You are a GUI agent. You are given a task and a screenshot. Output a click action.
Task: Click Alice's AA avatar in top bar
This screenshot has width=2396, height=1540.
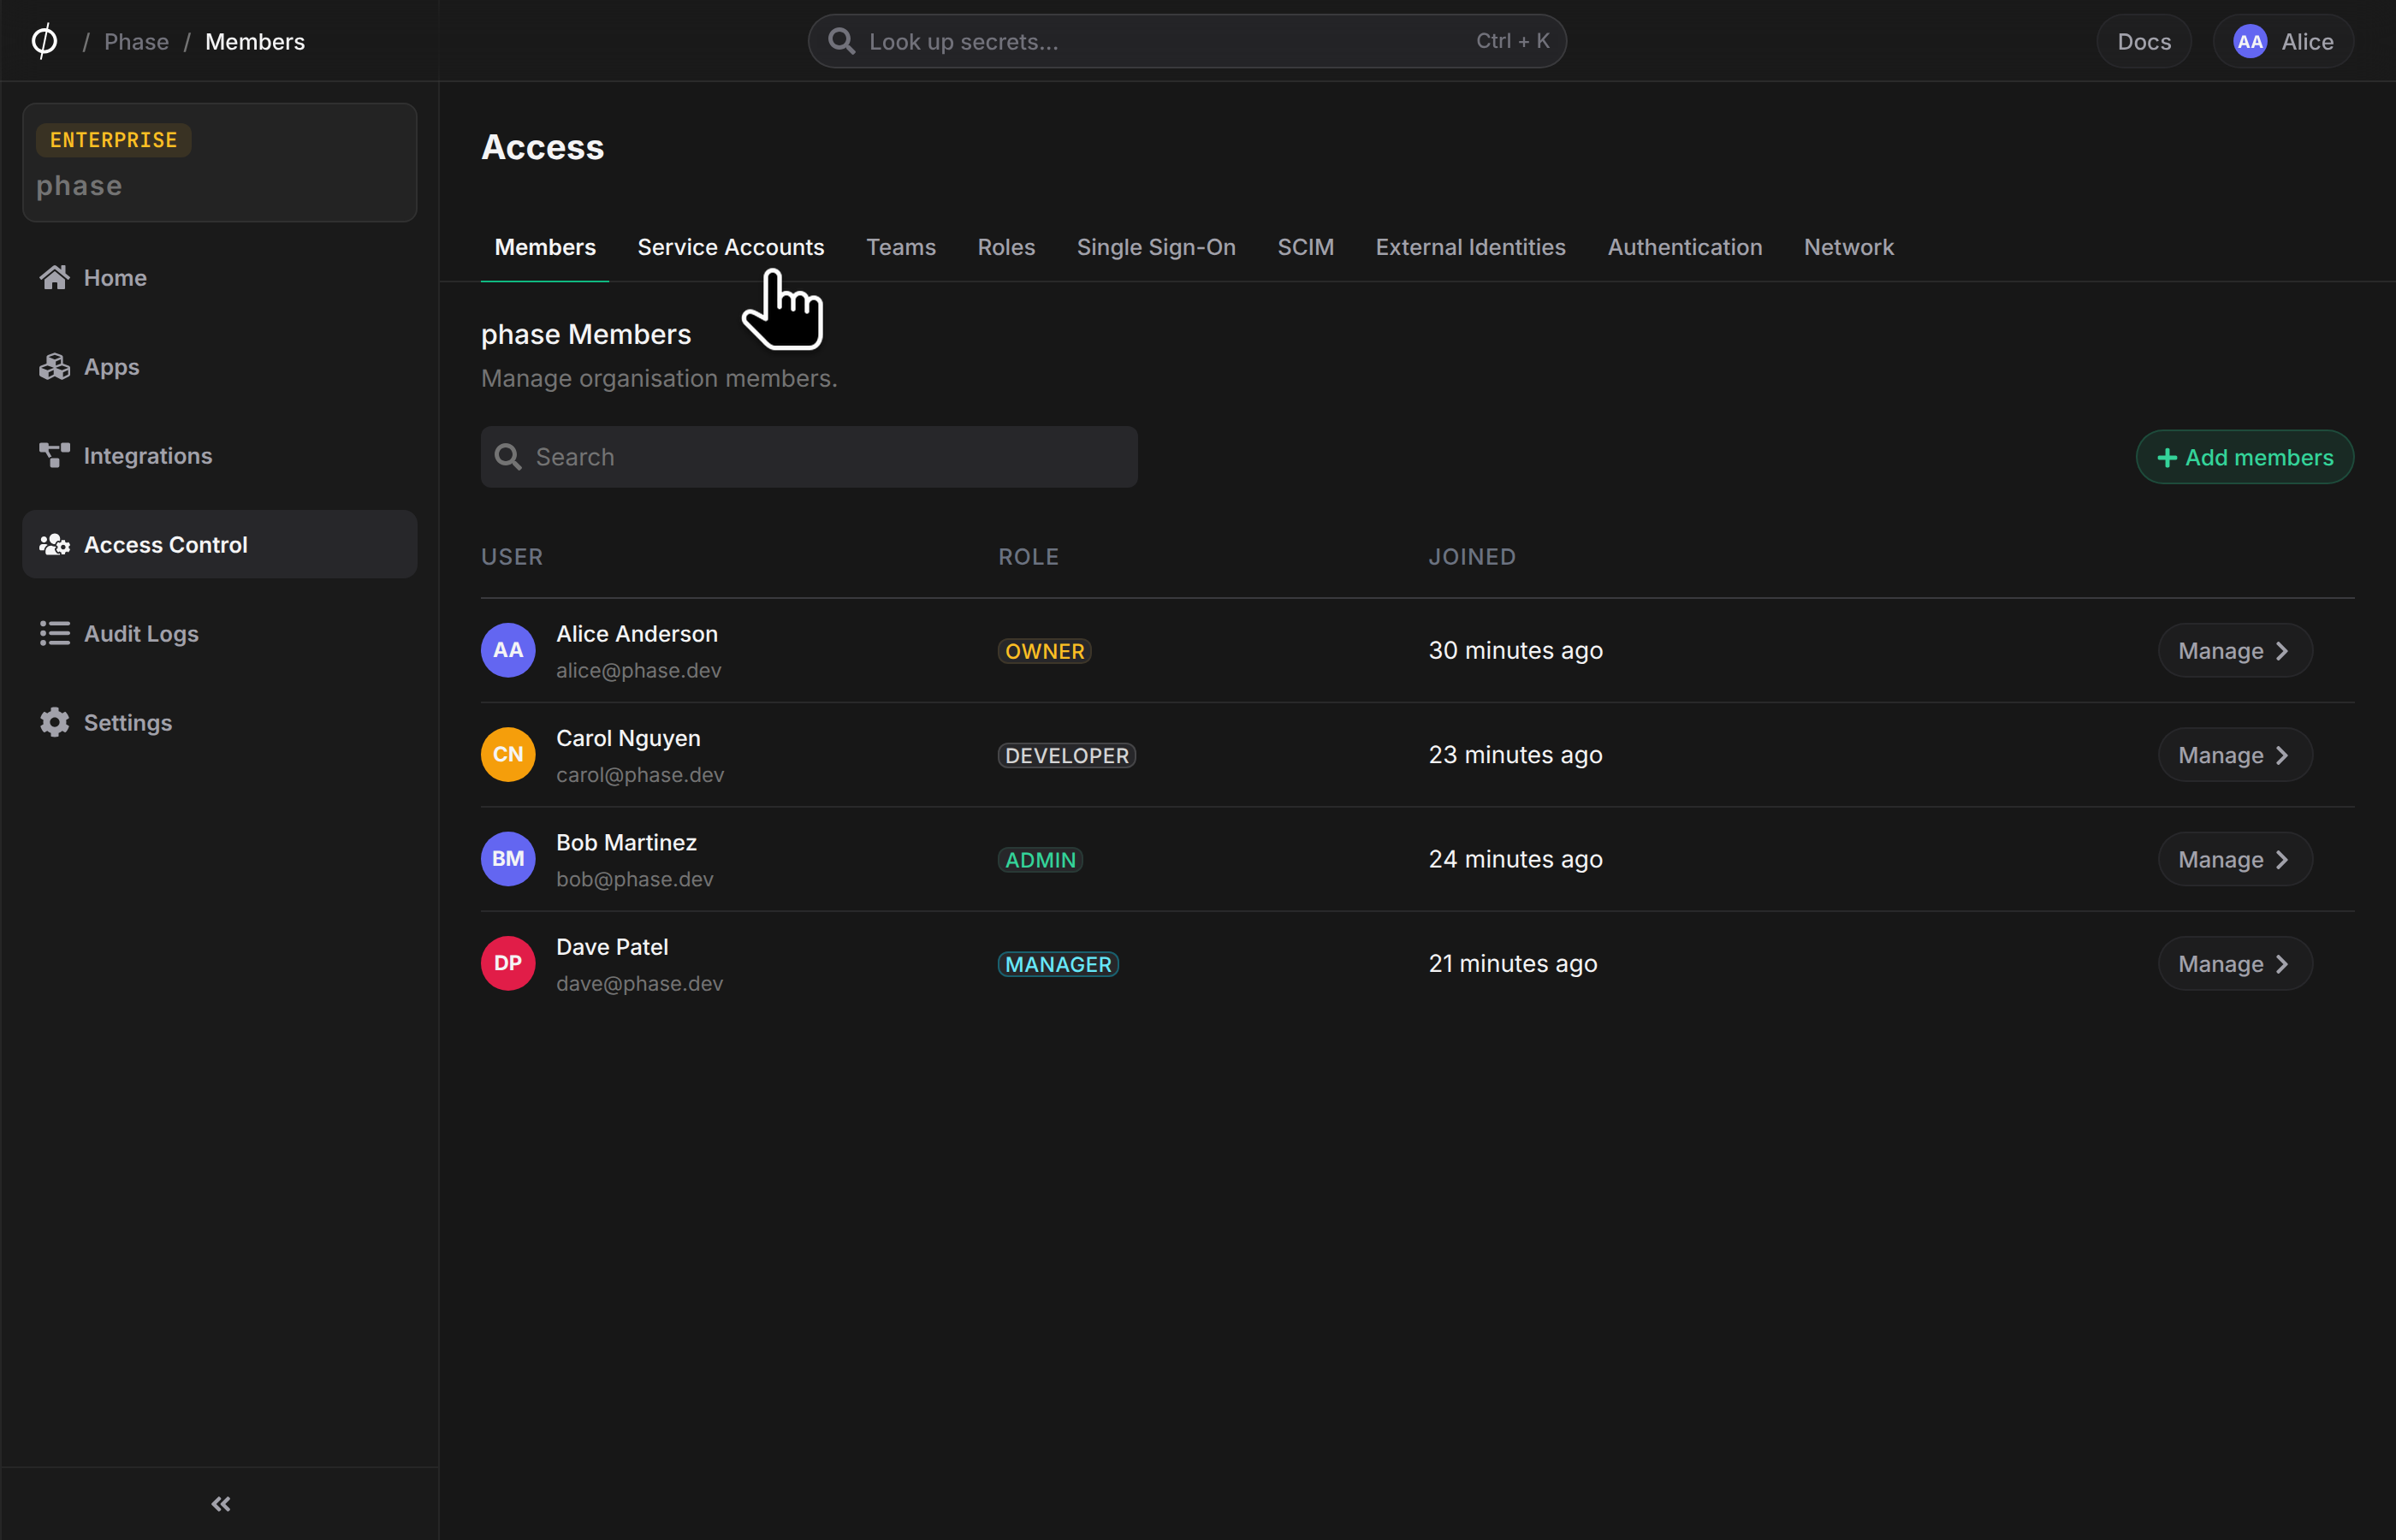coord(2249,41)
